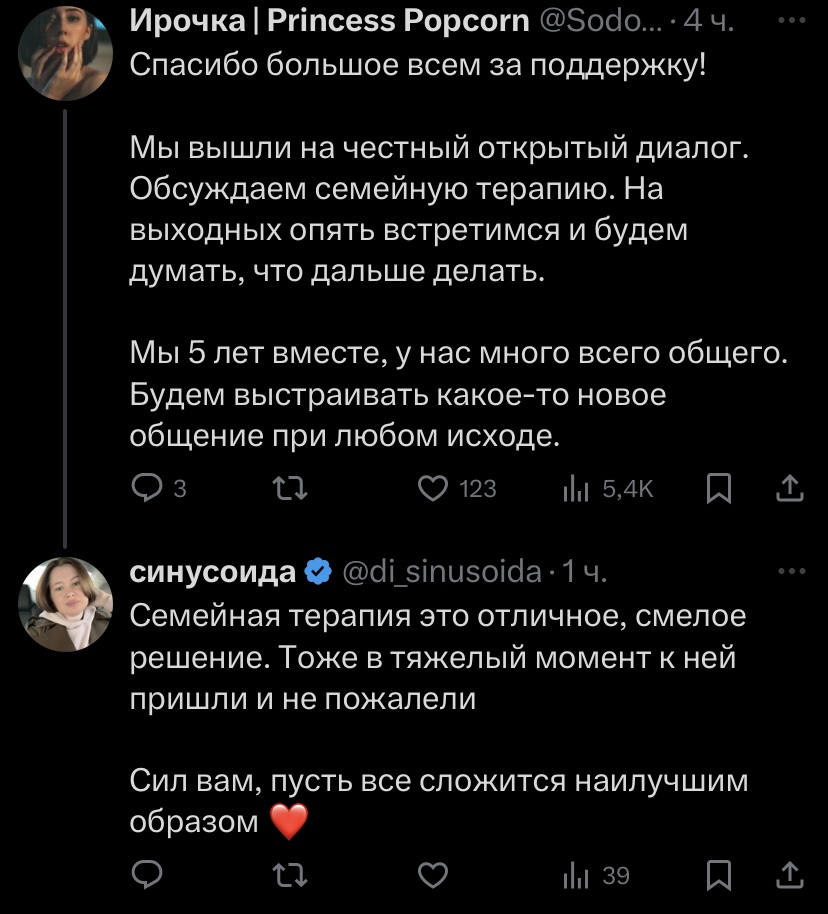
Task: Reply to Ирочка's tweet
Action: [148, 488]
